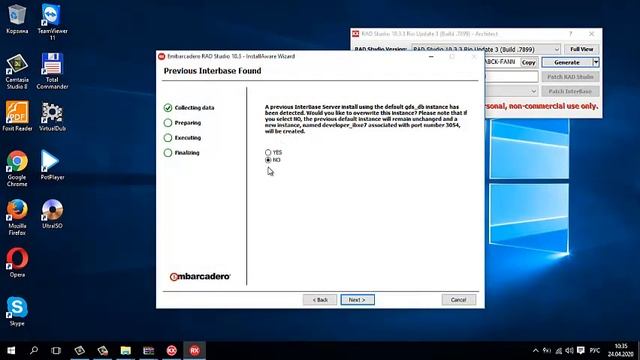Select the NO radio button

(268, 160)
